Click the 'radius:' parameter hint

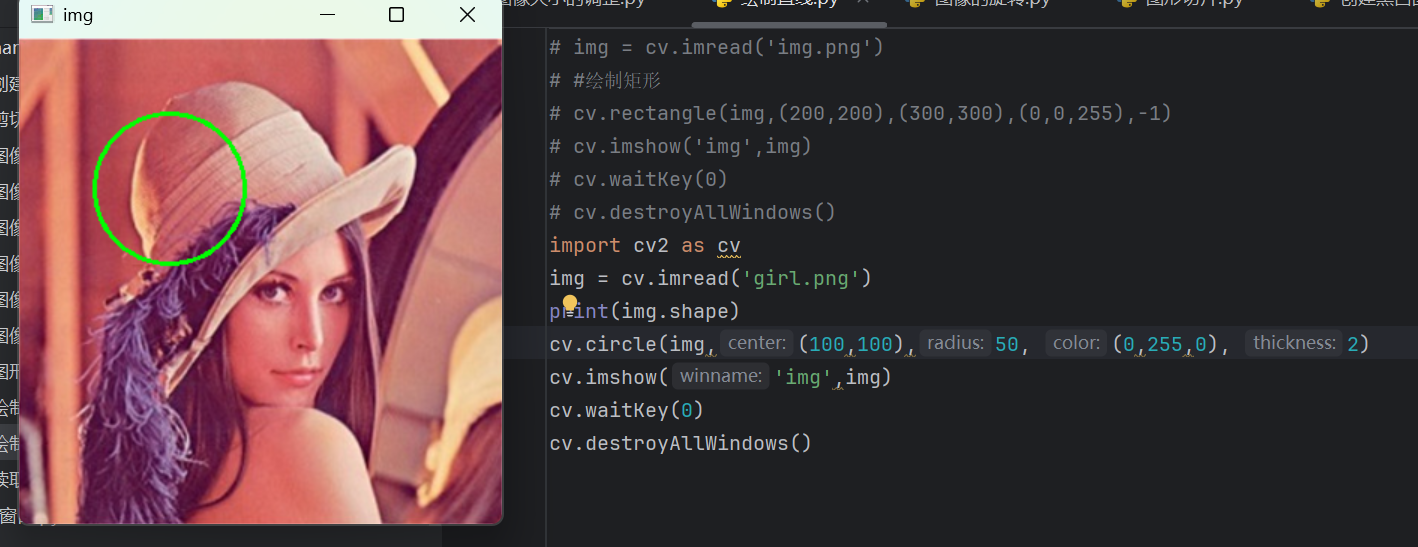tap(955, 343)
